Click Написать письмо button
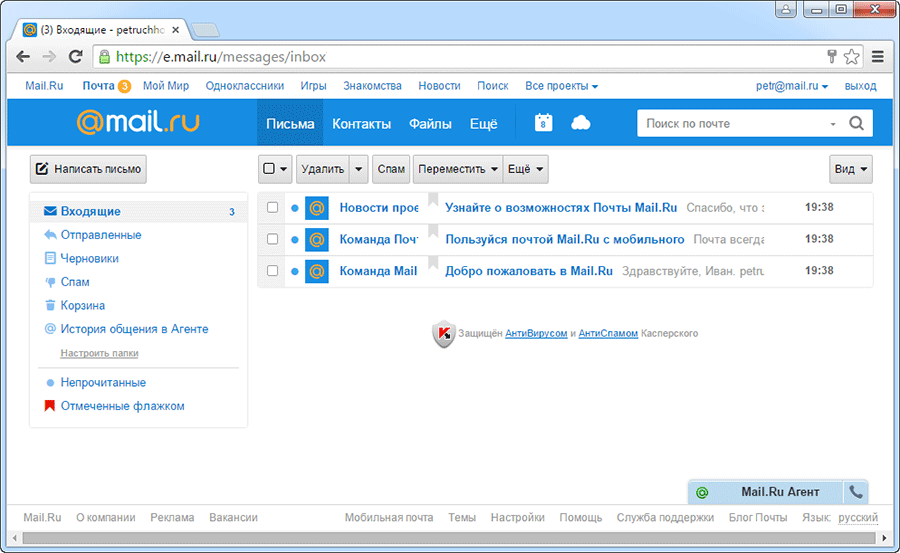This screenshot has width=900, height=553. [88, 169]
